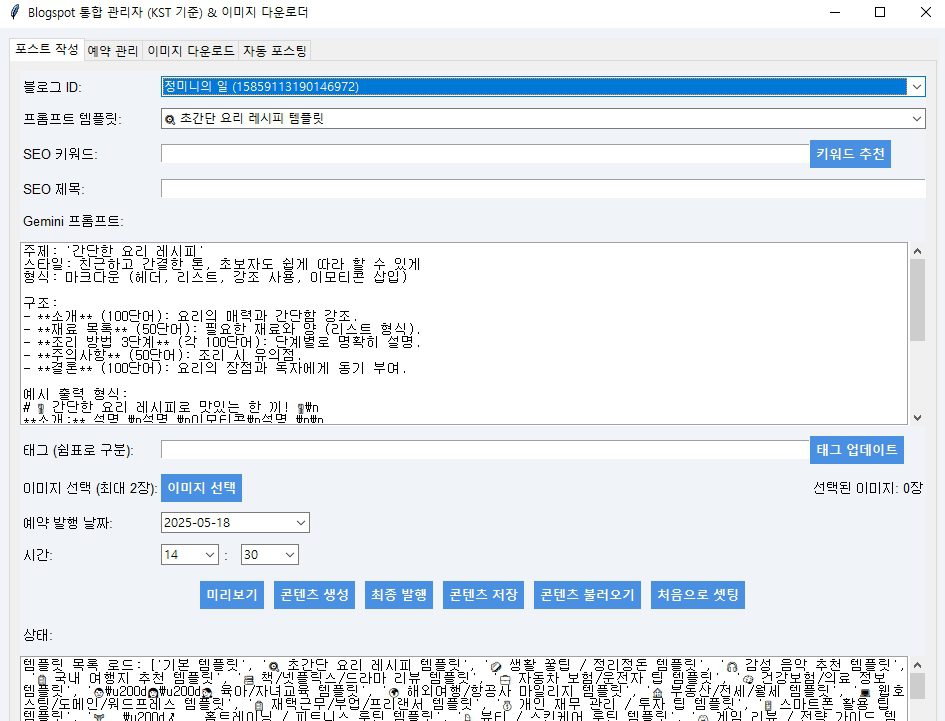Click the 태그 업데이트 button

(x=856, y=450)
